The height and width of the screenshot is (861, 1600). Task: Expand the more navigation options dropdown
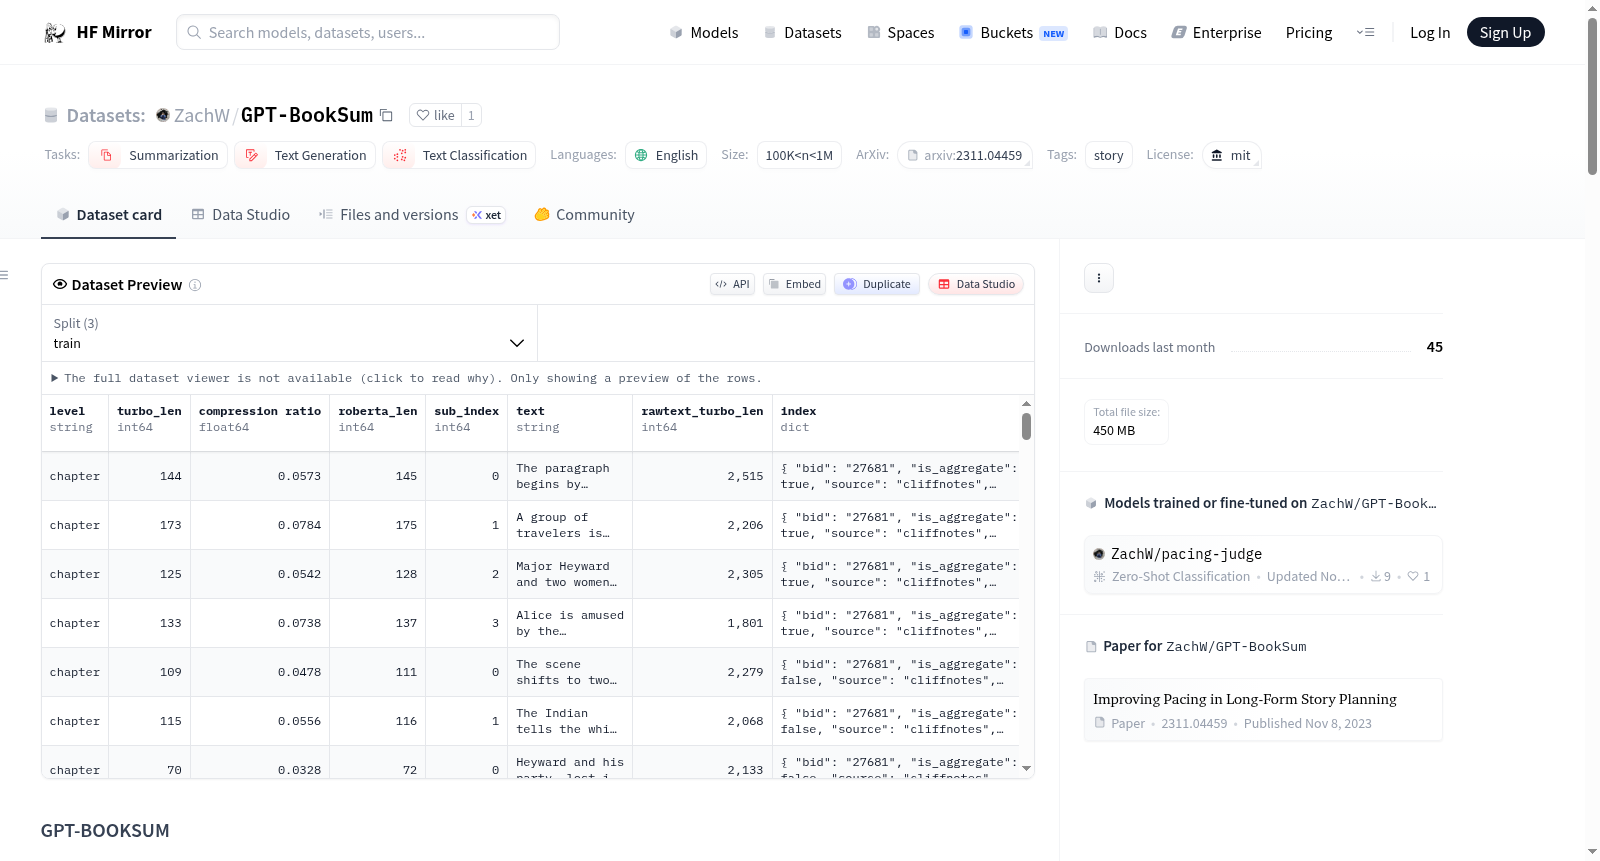click(1365, 33)
